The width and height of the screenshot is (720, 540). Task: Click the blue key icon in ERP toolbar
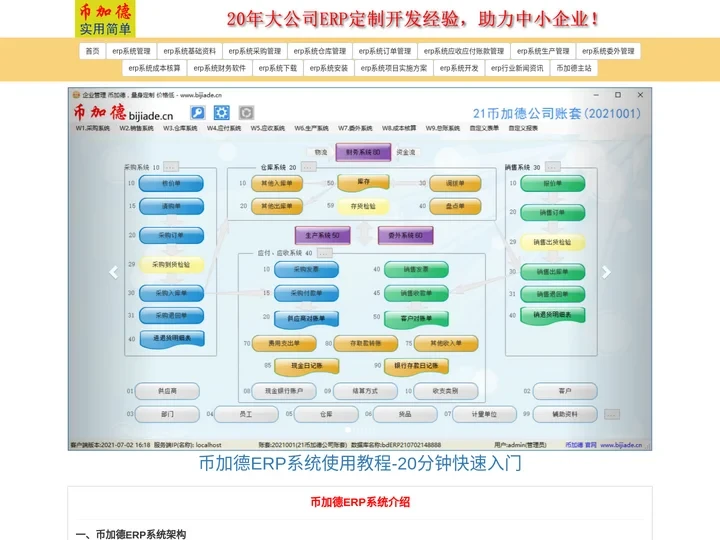[x=198, y=112]
